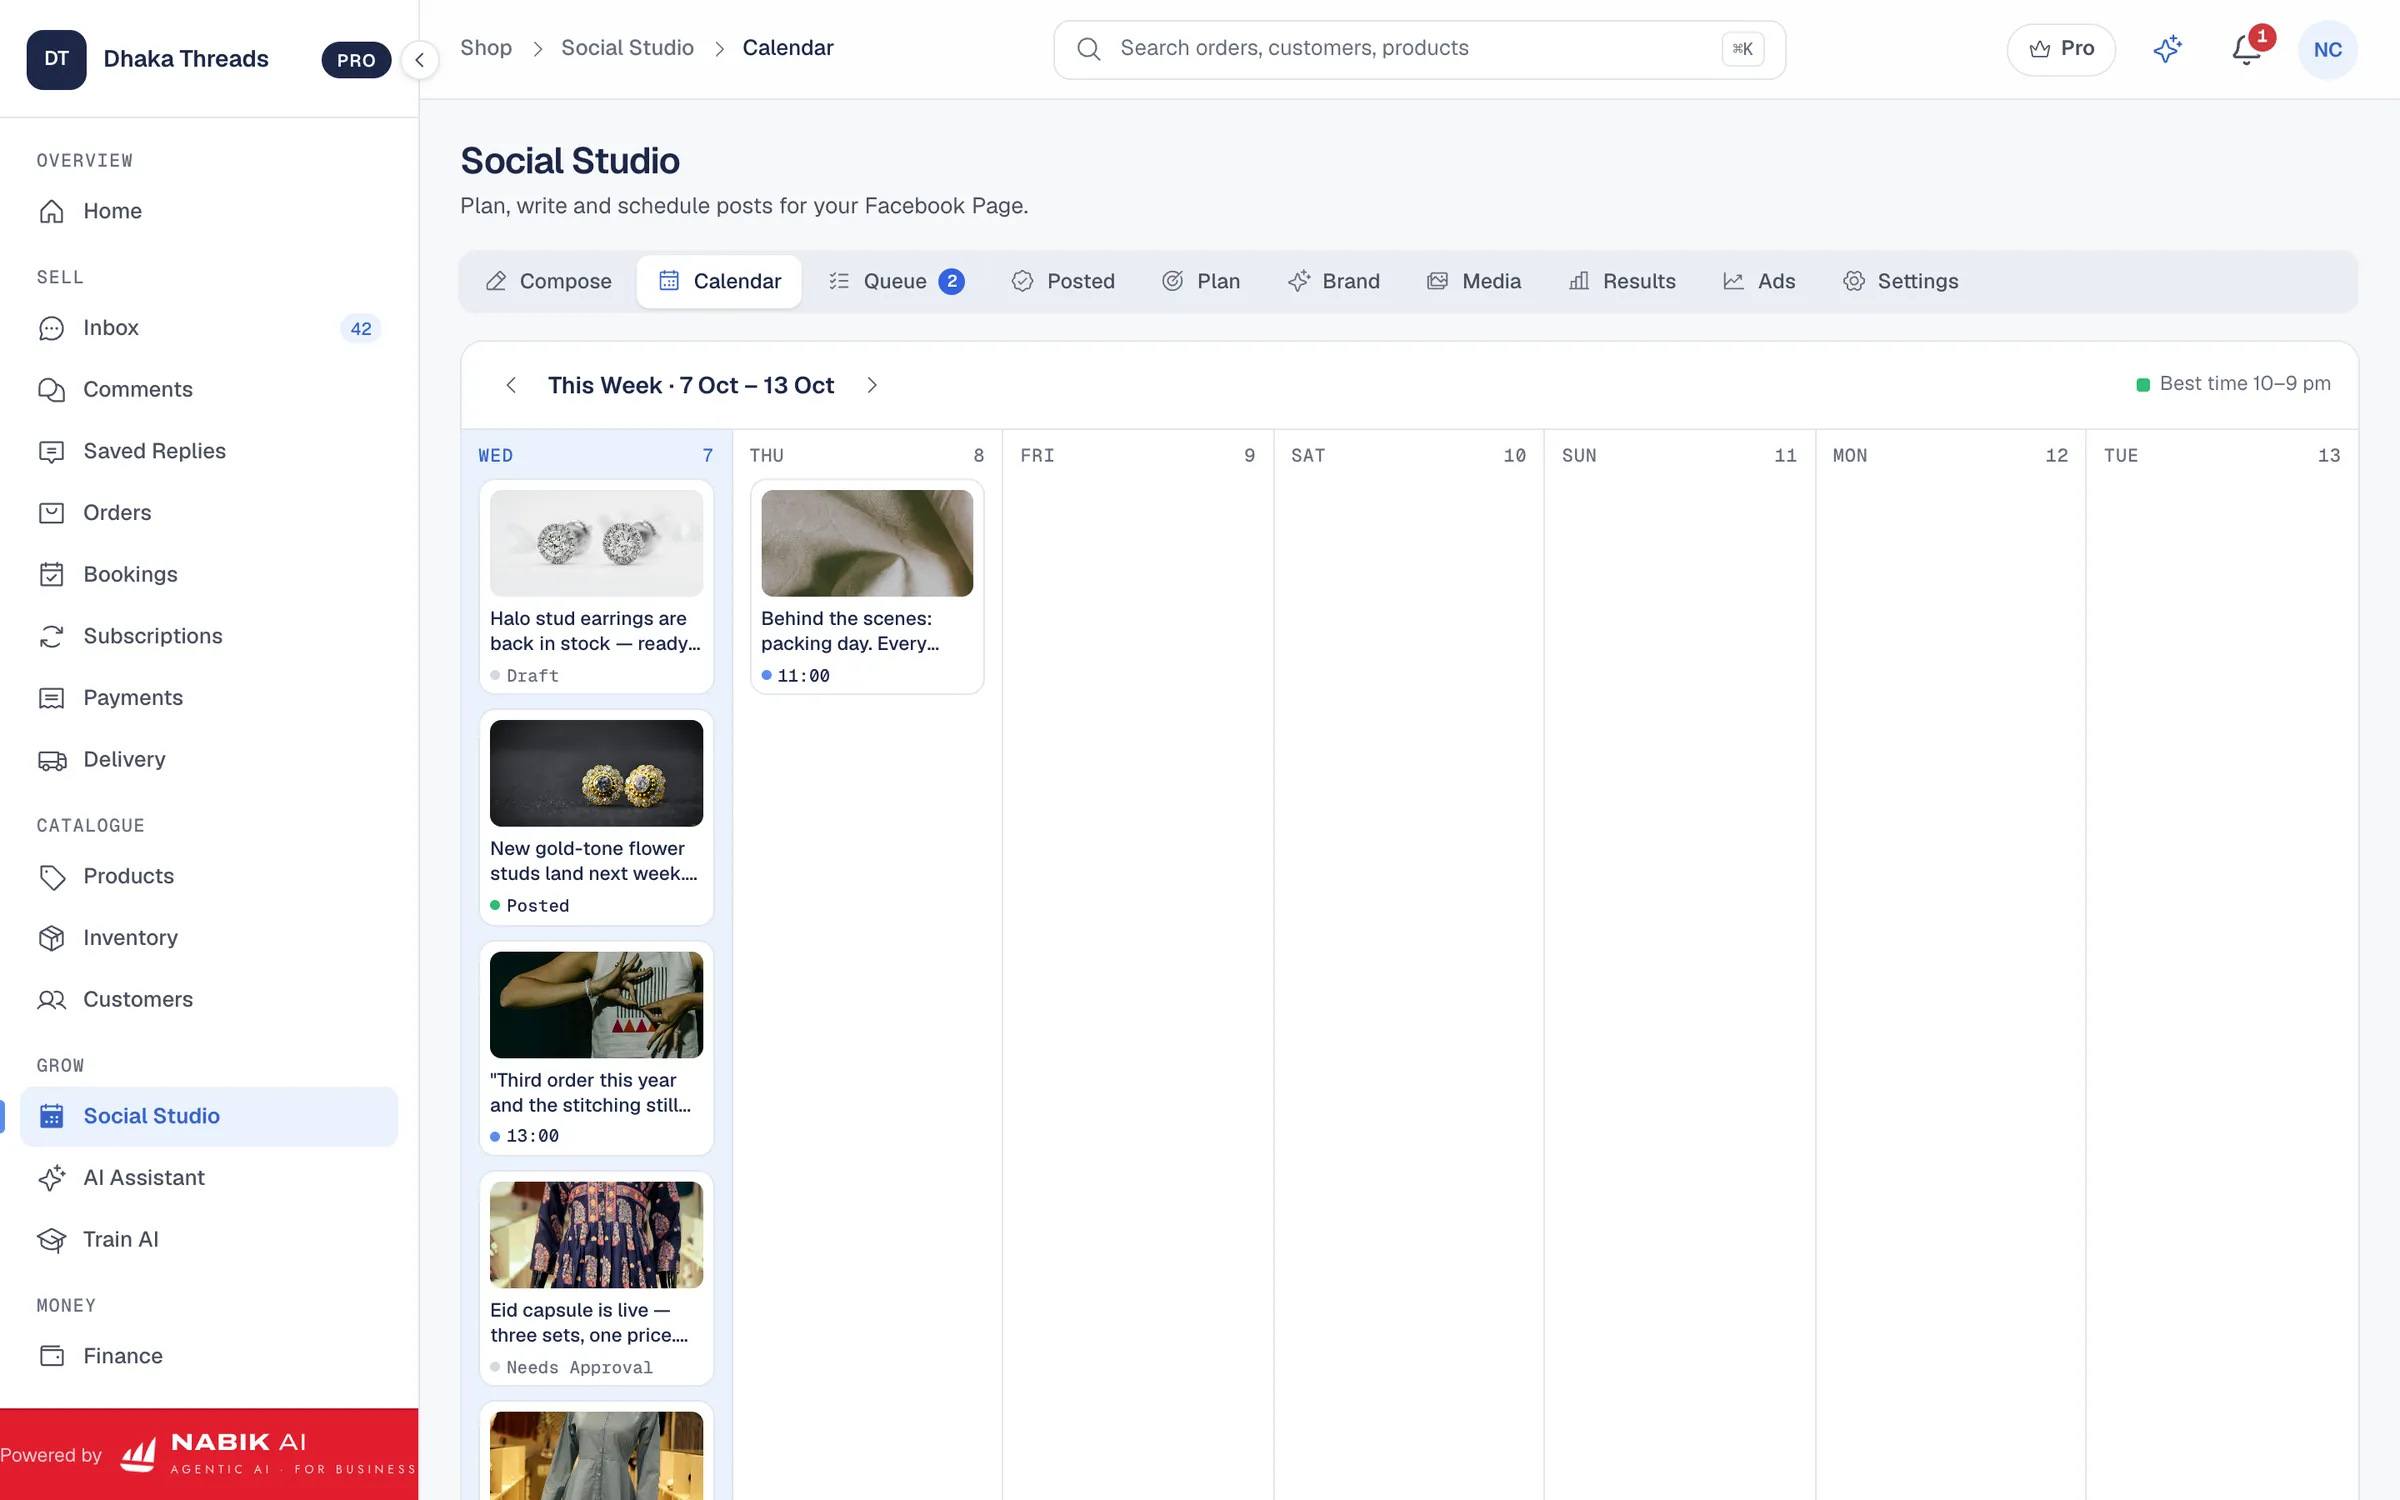Viewport: 2400px width, 1500px height.
Task: Switch to the Compose tab
Action: pos(548,282)
